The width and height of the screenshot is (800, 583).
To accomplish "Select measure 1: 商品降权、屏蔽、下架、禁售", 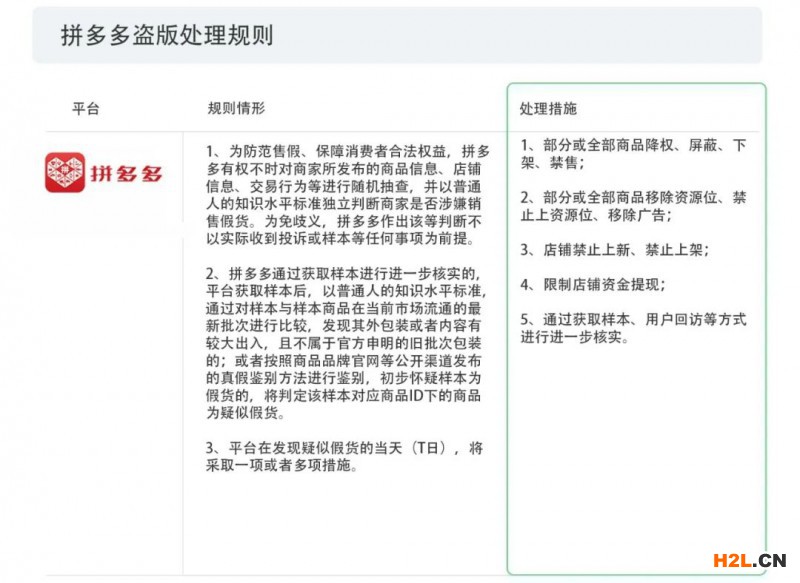I will (x=634, y=153).
